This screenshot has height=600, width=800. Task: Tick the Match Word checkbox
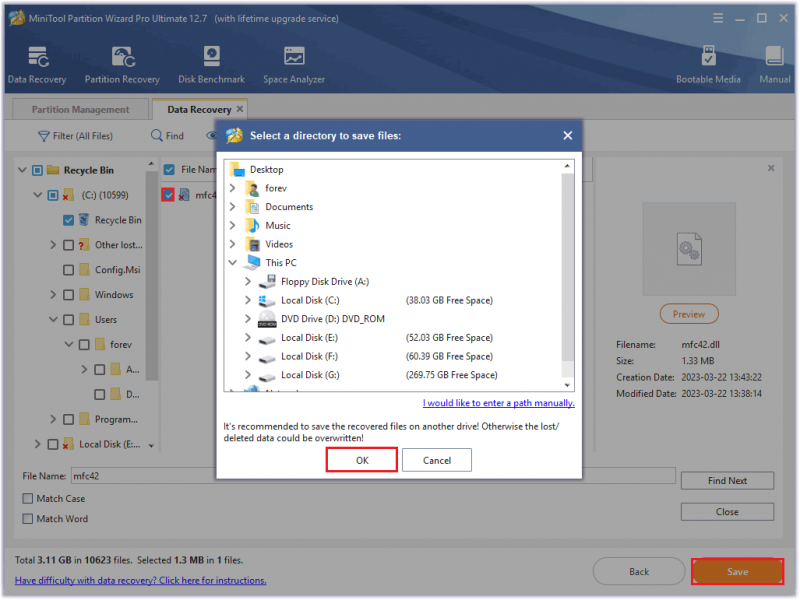point(28,519)
